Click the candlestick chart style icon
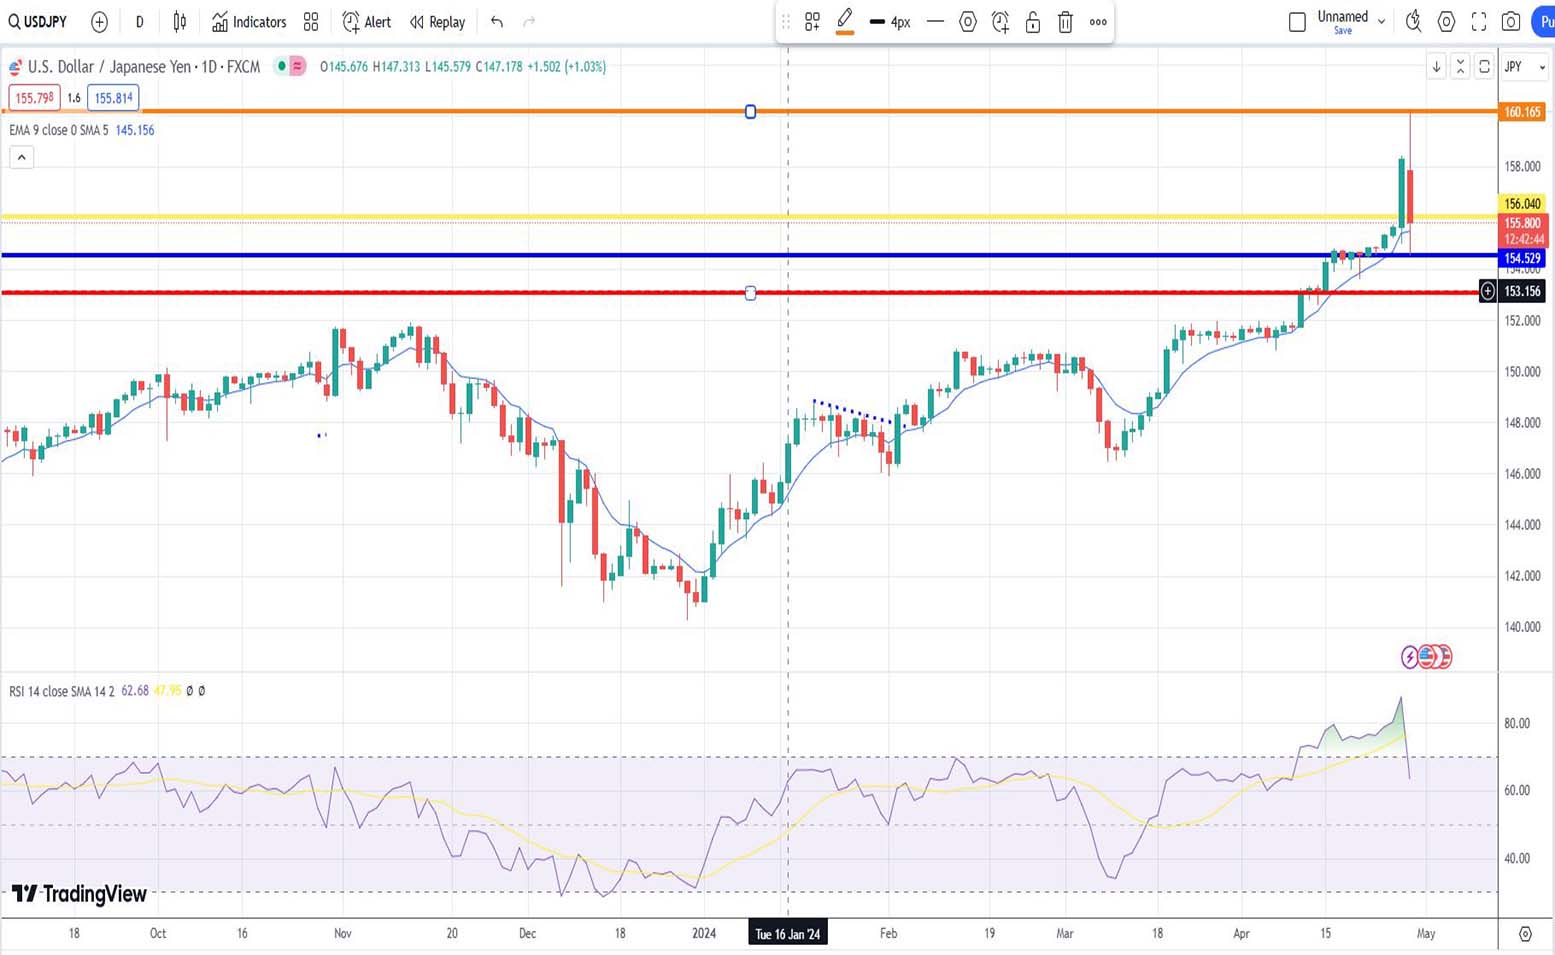 (x=180, y=22)
